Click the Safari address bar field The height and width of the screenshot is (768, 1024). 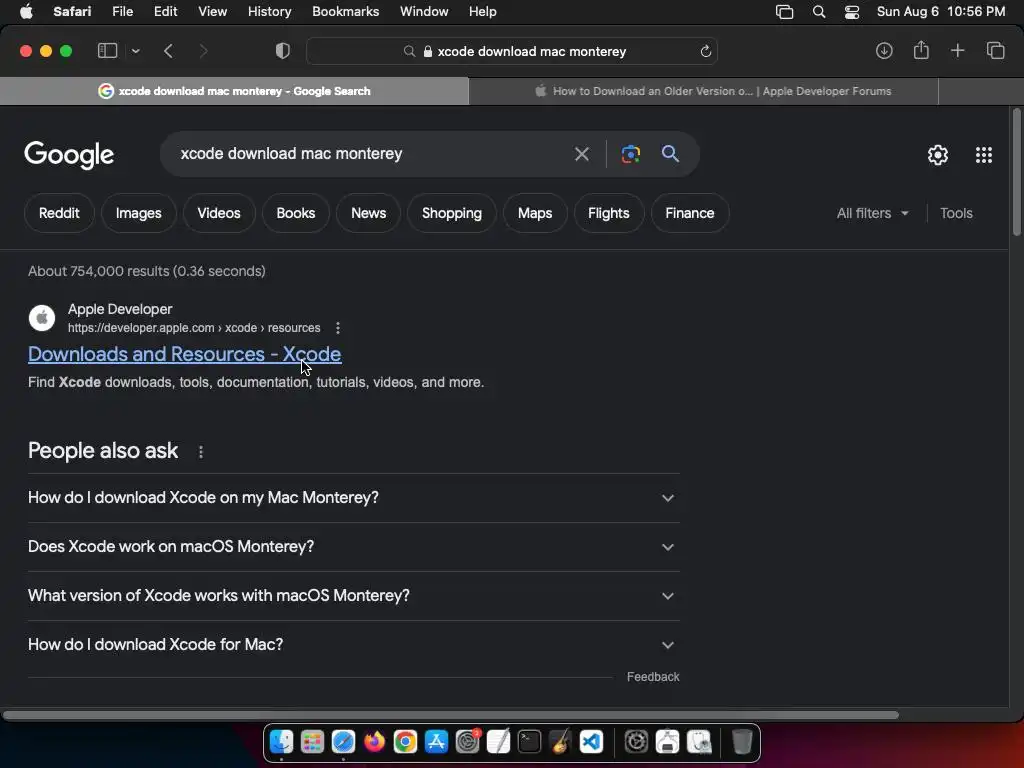[512, 51]
